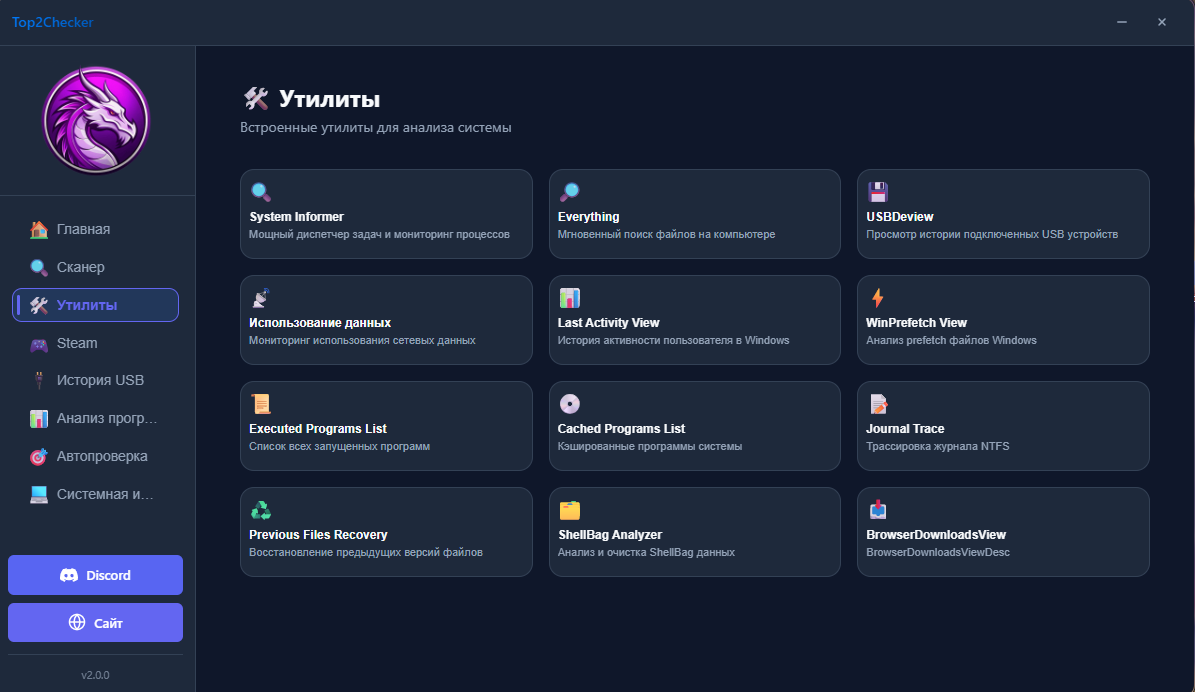1195x692 pixels.
Task: Click the ShellBag Analyzer folder icon
Action: click(x=569, y=510)
